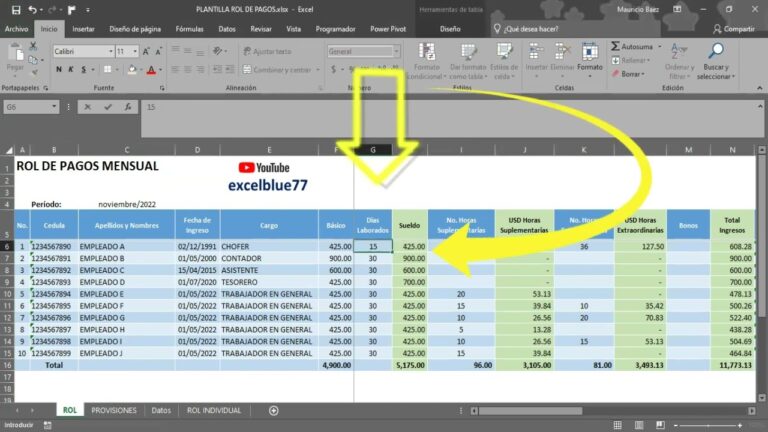Select cell with EMPLEADO D name
This screenshot has height=432, width=768.
(x=126, y=282)
